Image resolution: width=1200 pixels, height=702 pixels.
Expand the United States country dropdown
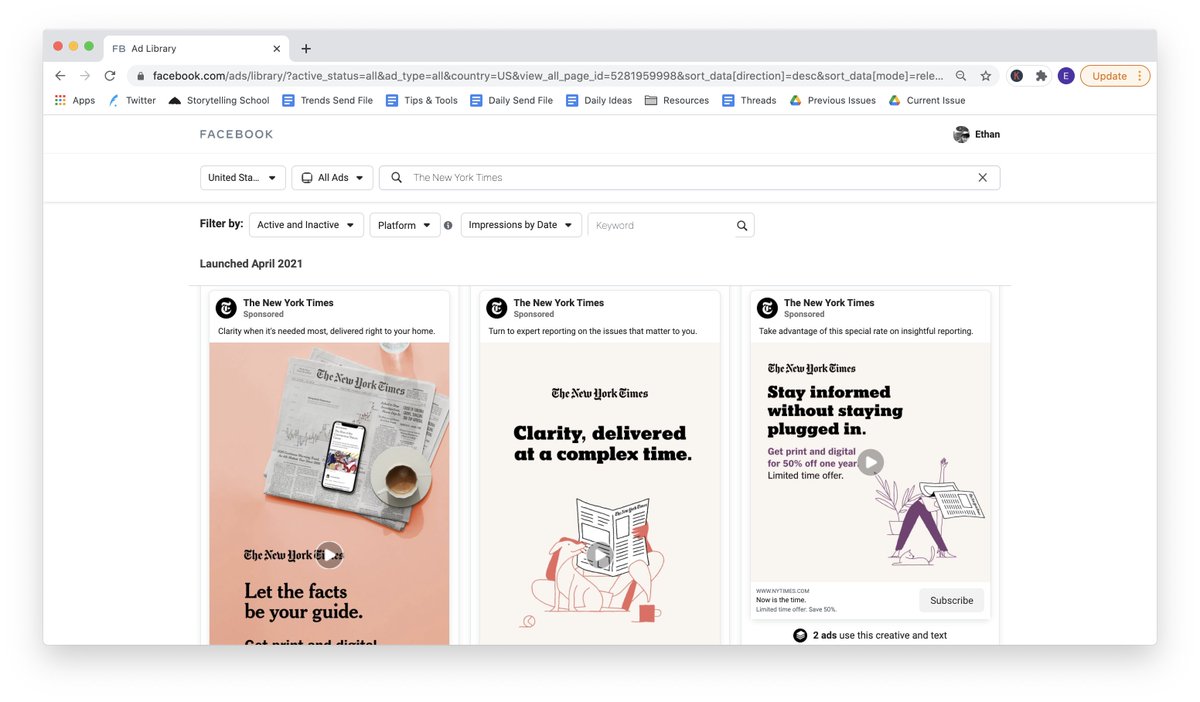243,177
